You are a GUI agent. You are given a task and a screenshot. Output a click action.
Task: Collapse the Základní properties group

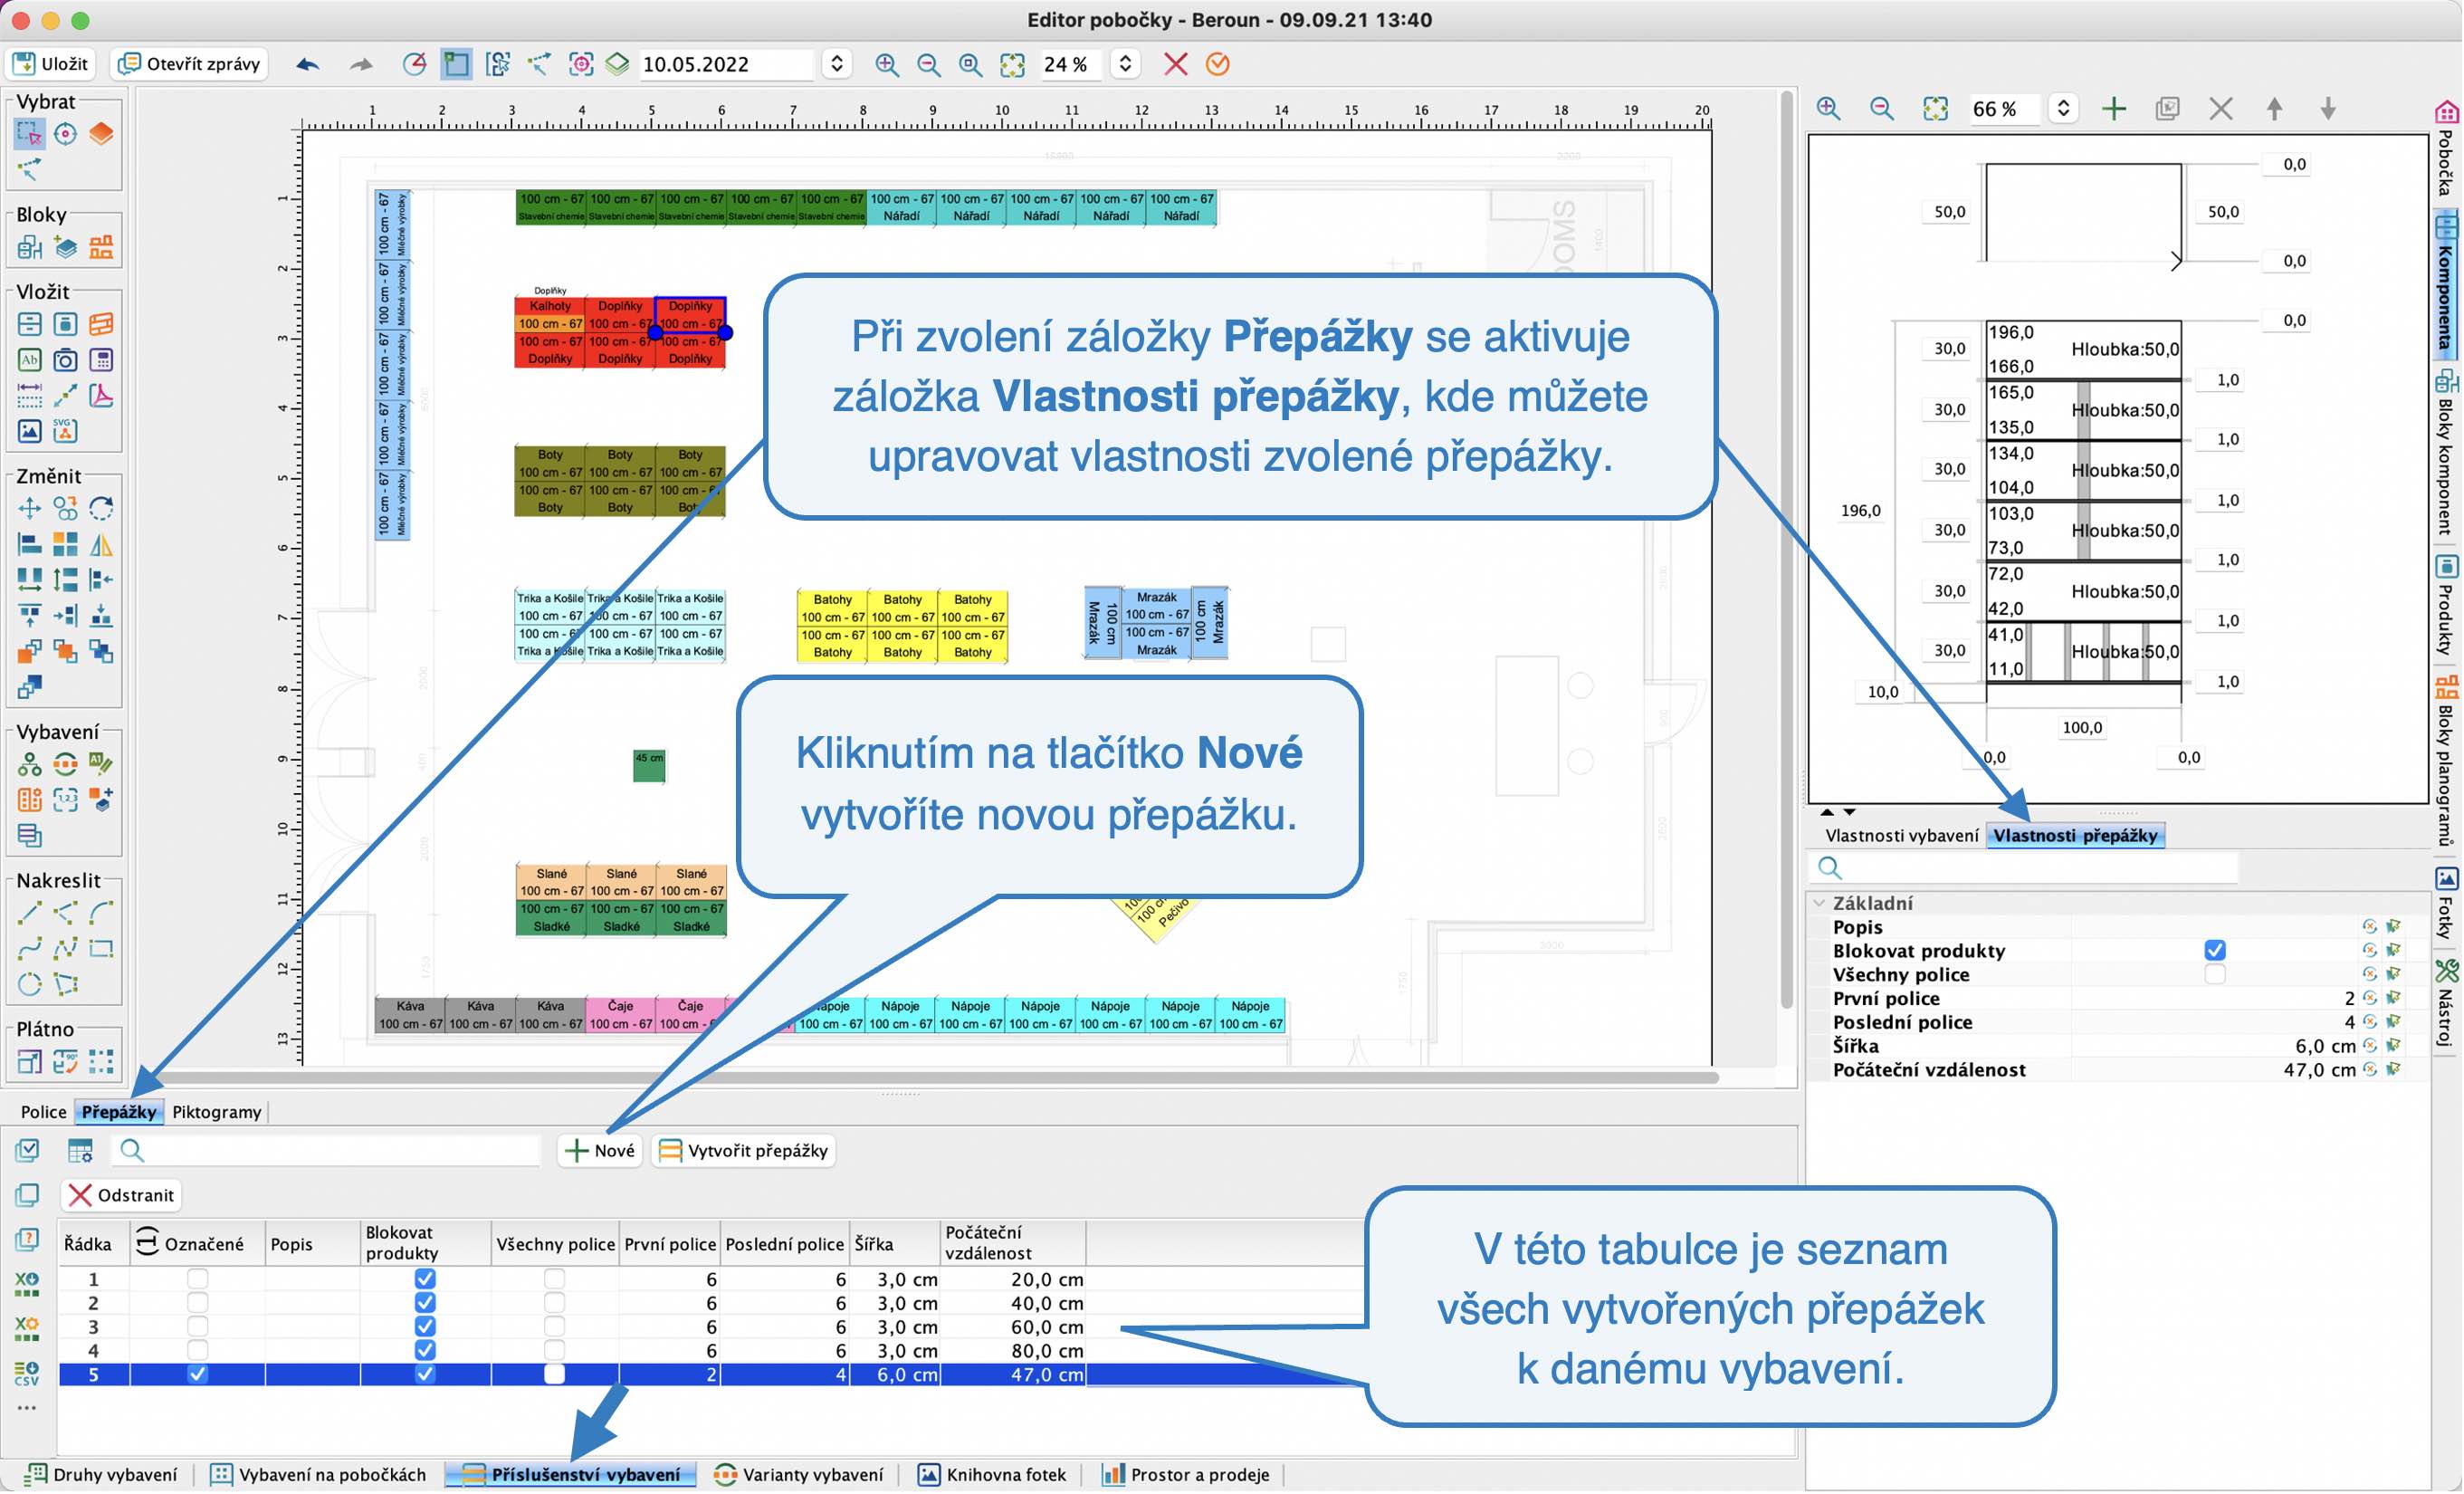pyautogui.click(x=1820, y=903)
